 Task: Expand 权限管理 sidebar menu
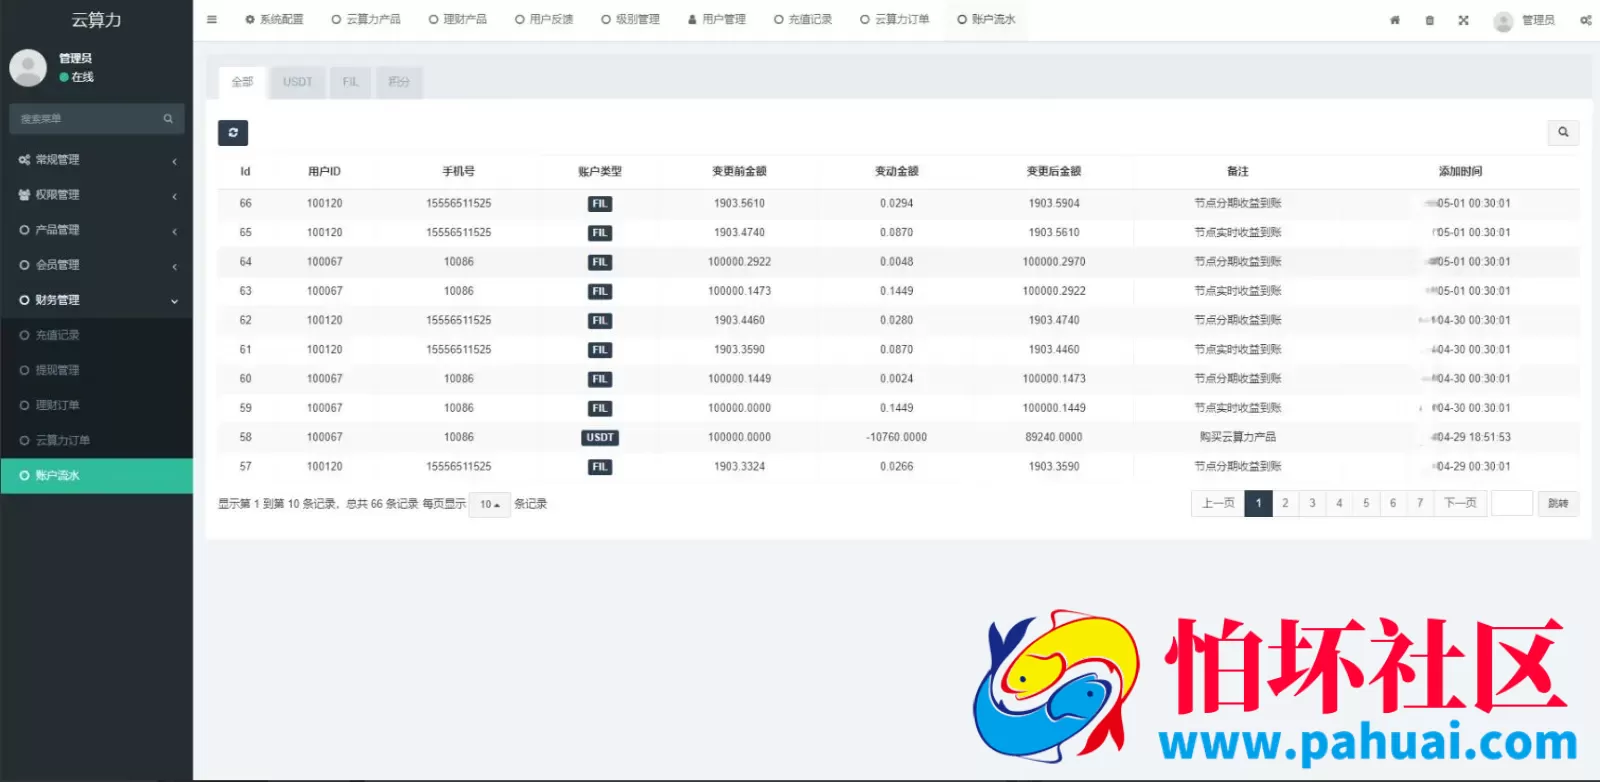tap(96, 195)
